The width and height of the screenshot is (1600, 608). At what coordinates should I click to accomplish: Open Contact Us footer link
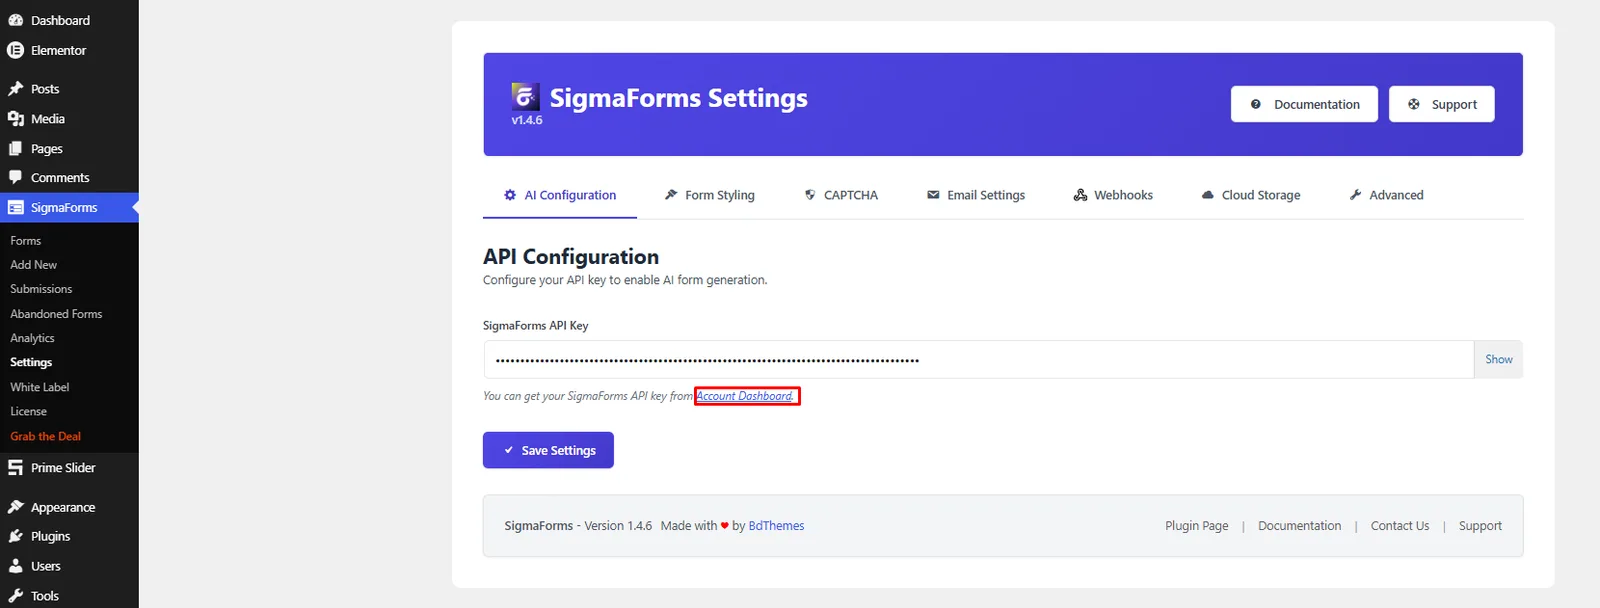[1400, 526]
